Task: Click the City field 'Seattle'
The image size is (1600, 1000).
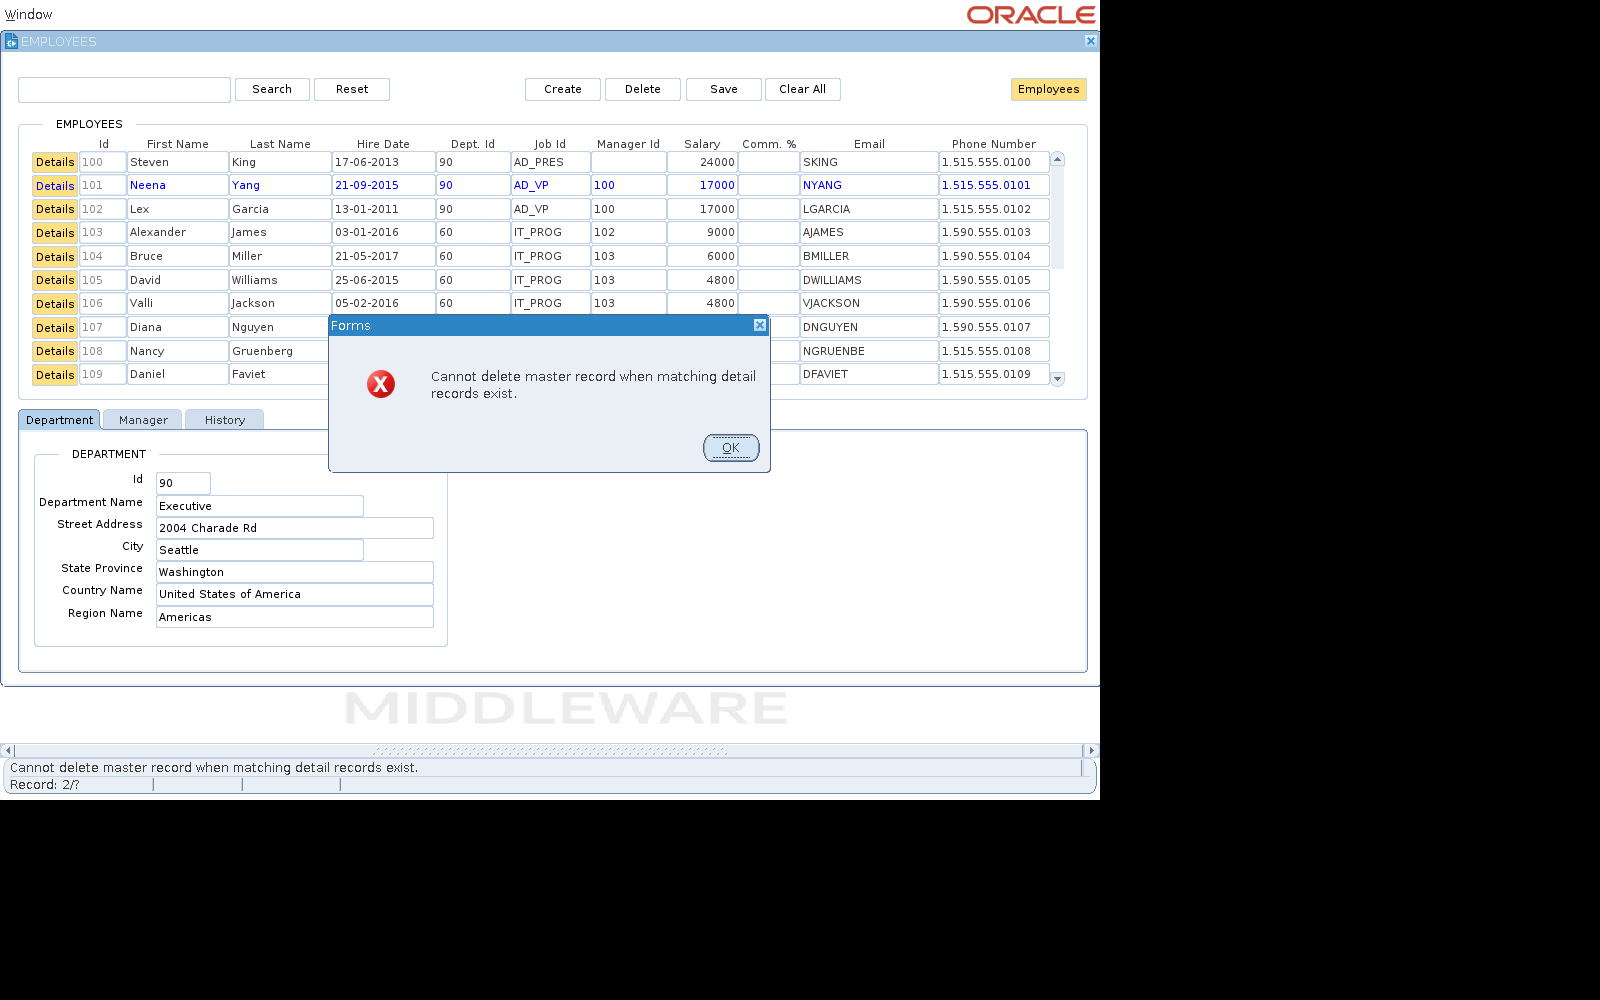Action: pos(260,550)
